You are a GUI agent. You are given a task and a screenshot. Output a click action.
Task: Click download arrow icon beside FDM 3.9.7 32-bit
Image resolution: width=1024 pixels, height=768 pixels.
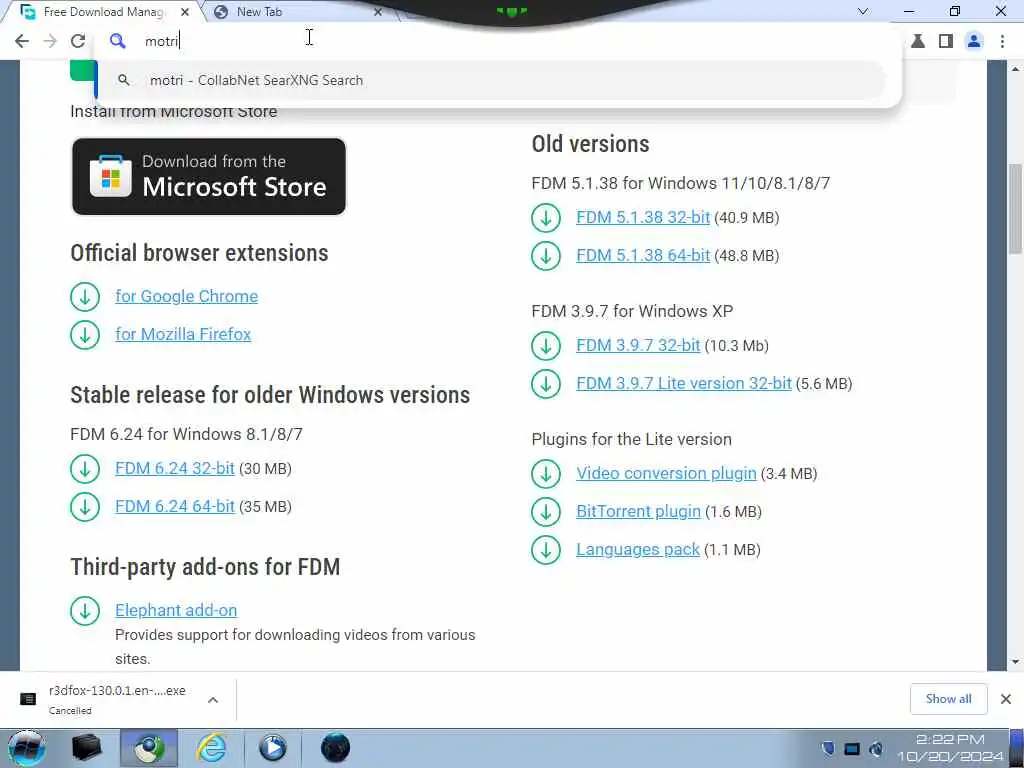pyautogui.click(x=546, y=346)
